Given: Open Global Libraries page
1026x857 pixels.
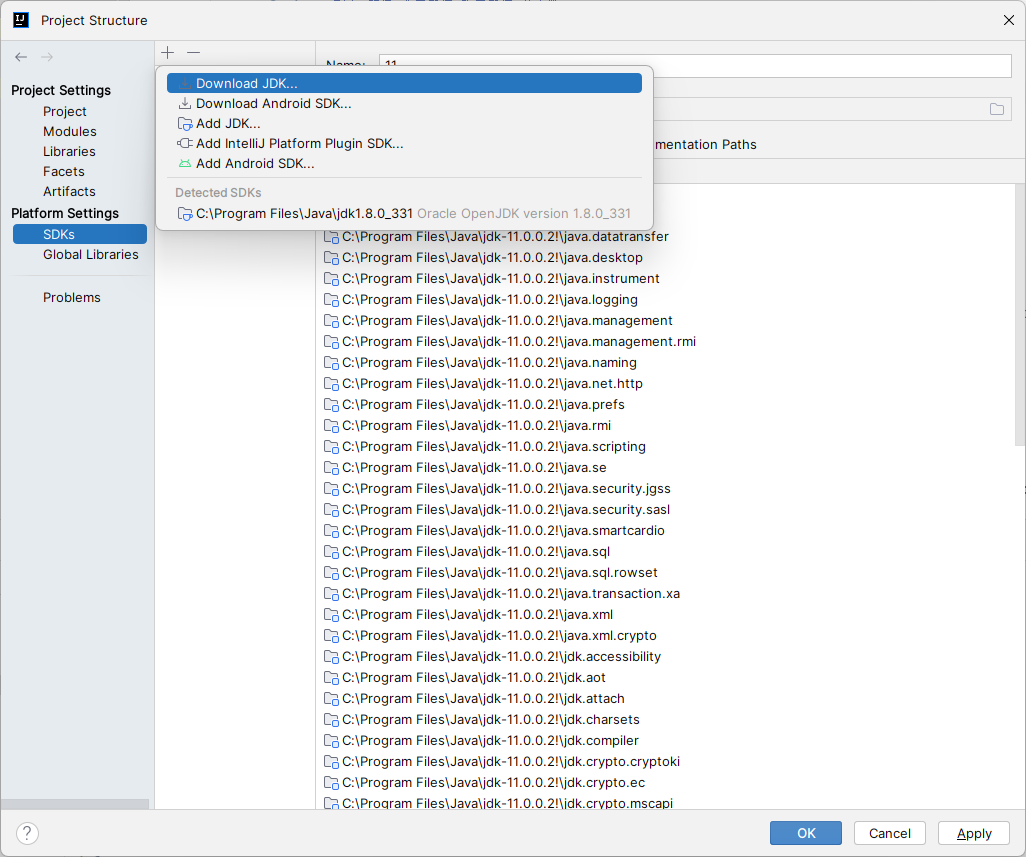Looking at the screenshot, I should click(x=91, y=254).
